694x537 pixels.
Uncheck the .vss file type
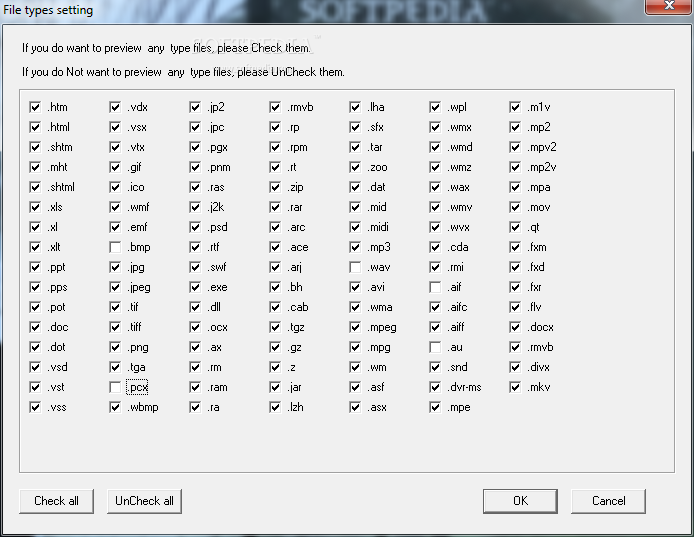pyautogui.click(x=35, y=407)
